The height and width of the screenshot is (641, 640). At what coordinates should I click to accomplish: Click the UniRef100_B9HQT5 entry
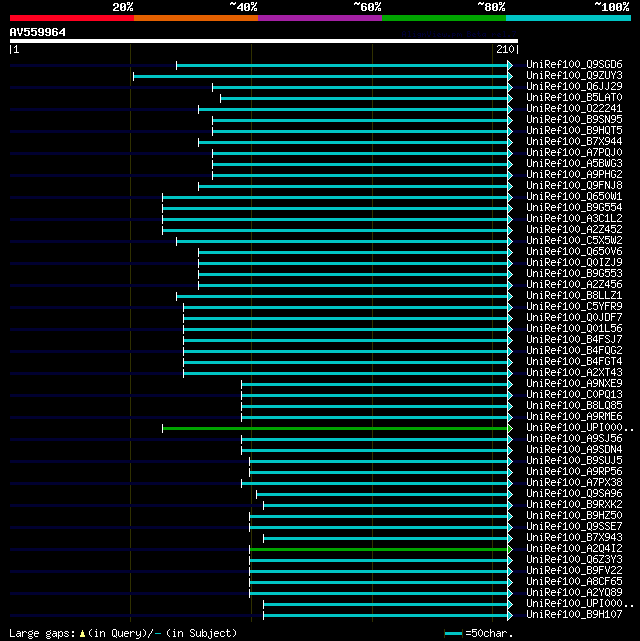(574, 131)
